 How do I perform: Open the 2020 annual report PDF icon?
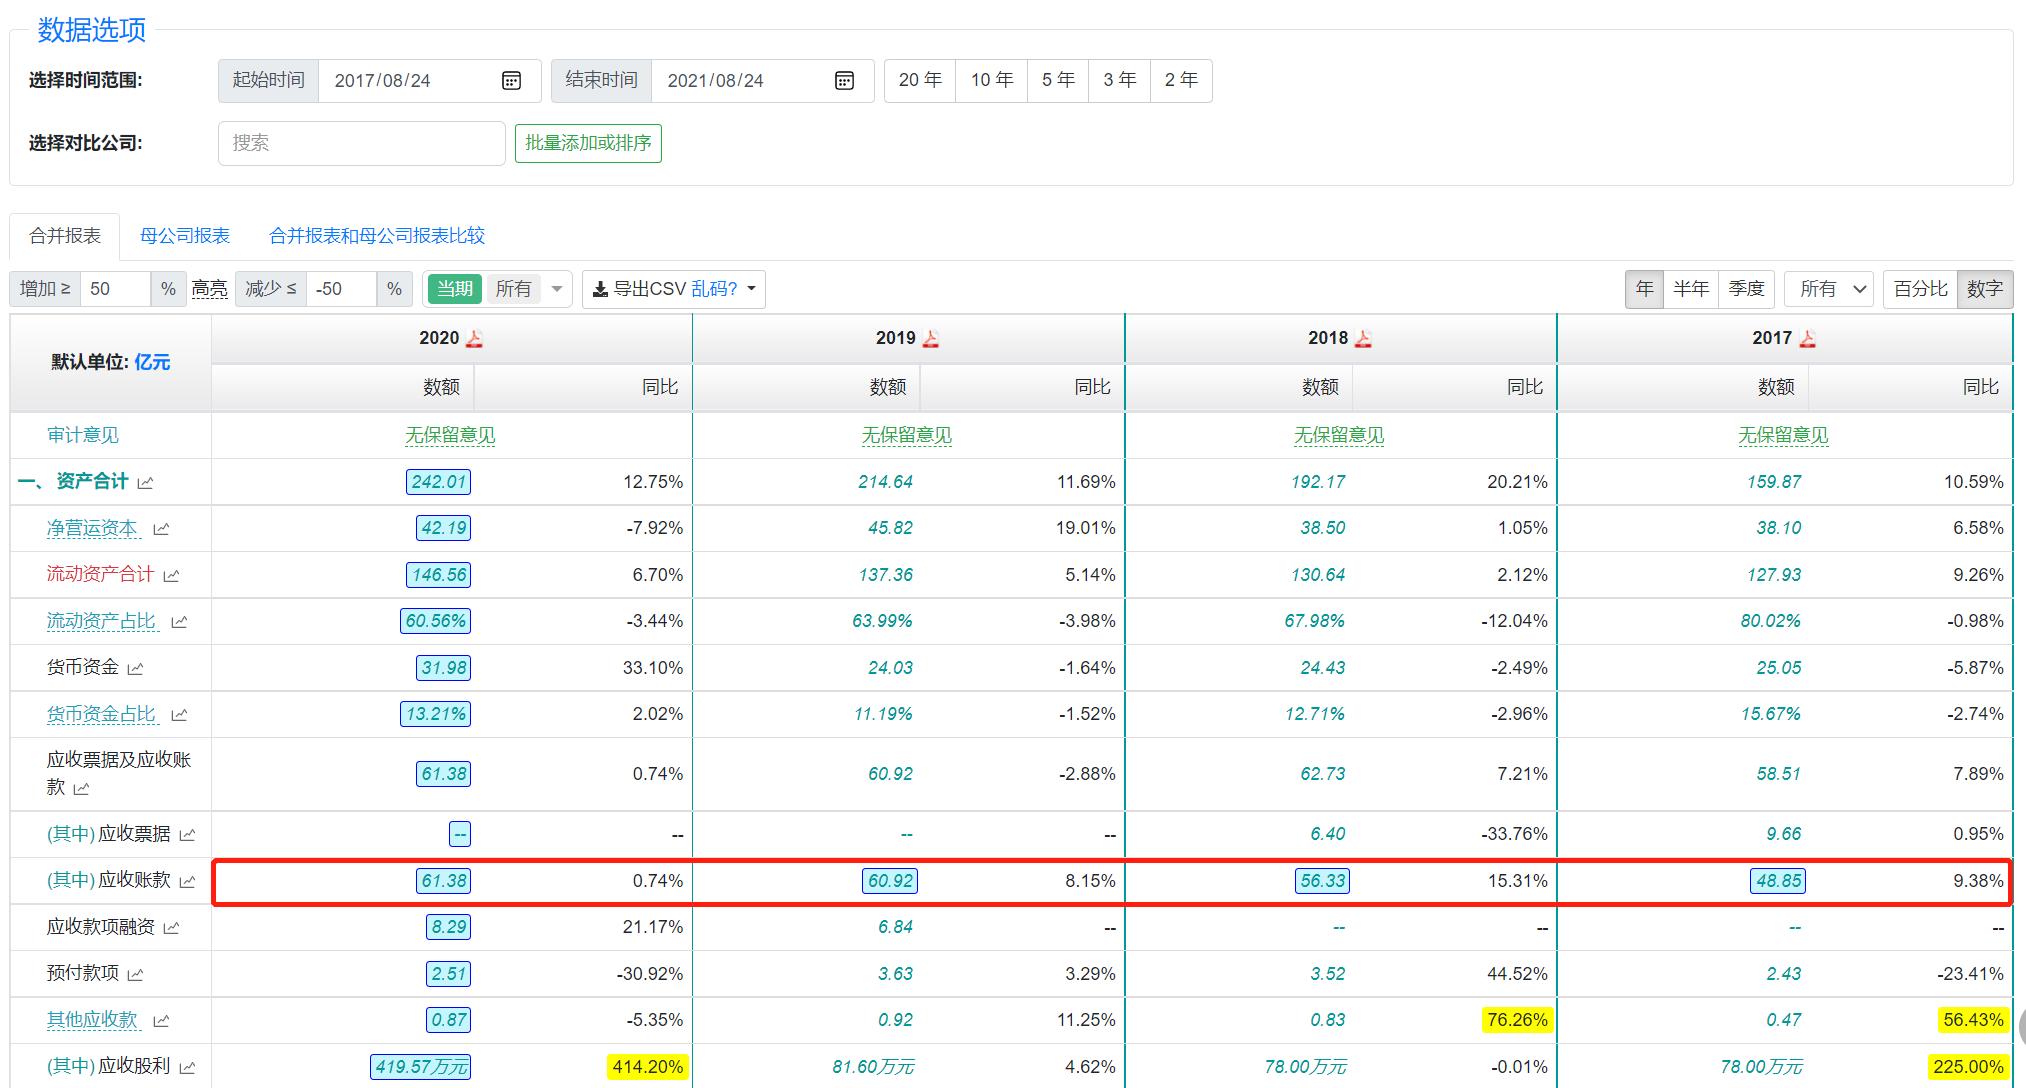474,339
